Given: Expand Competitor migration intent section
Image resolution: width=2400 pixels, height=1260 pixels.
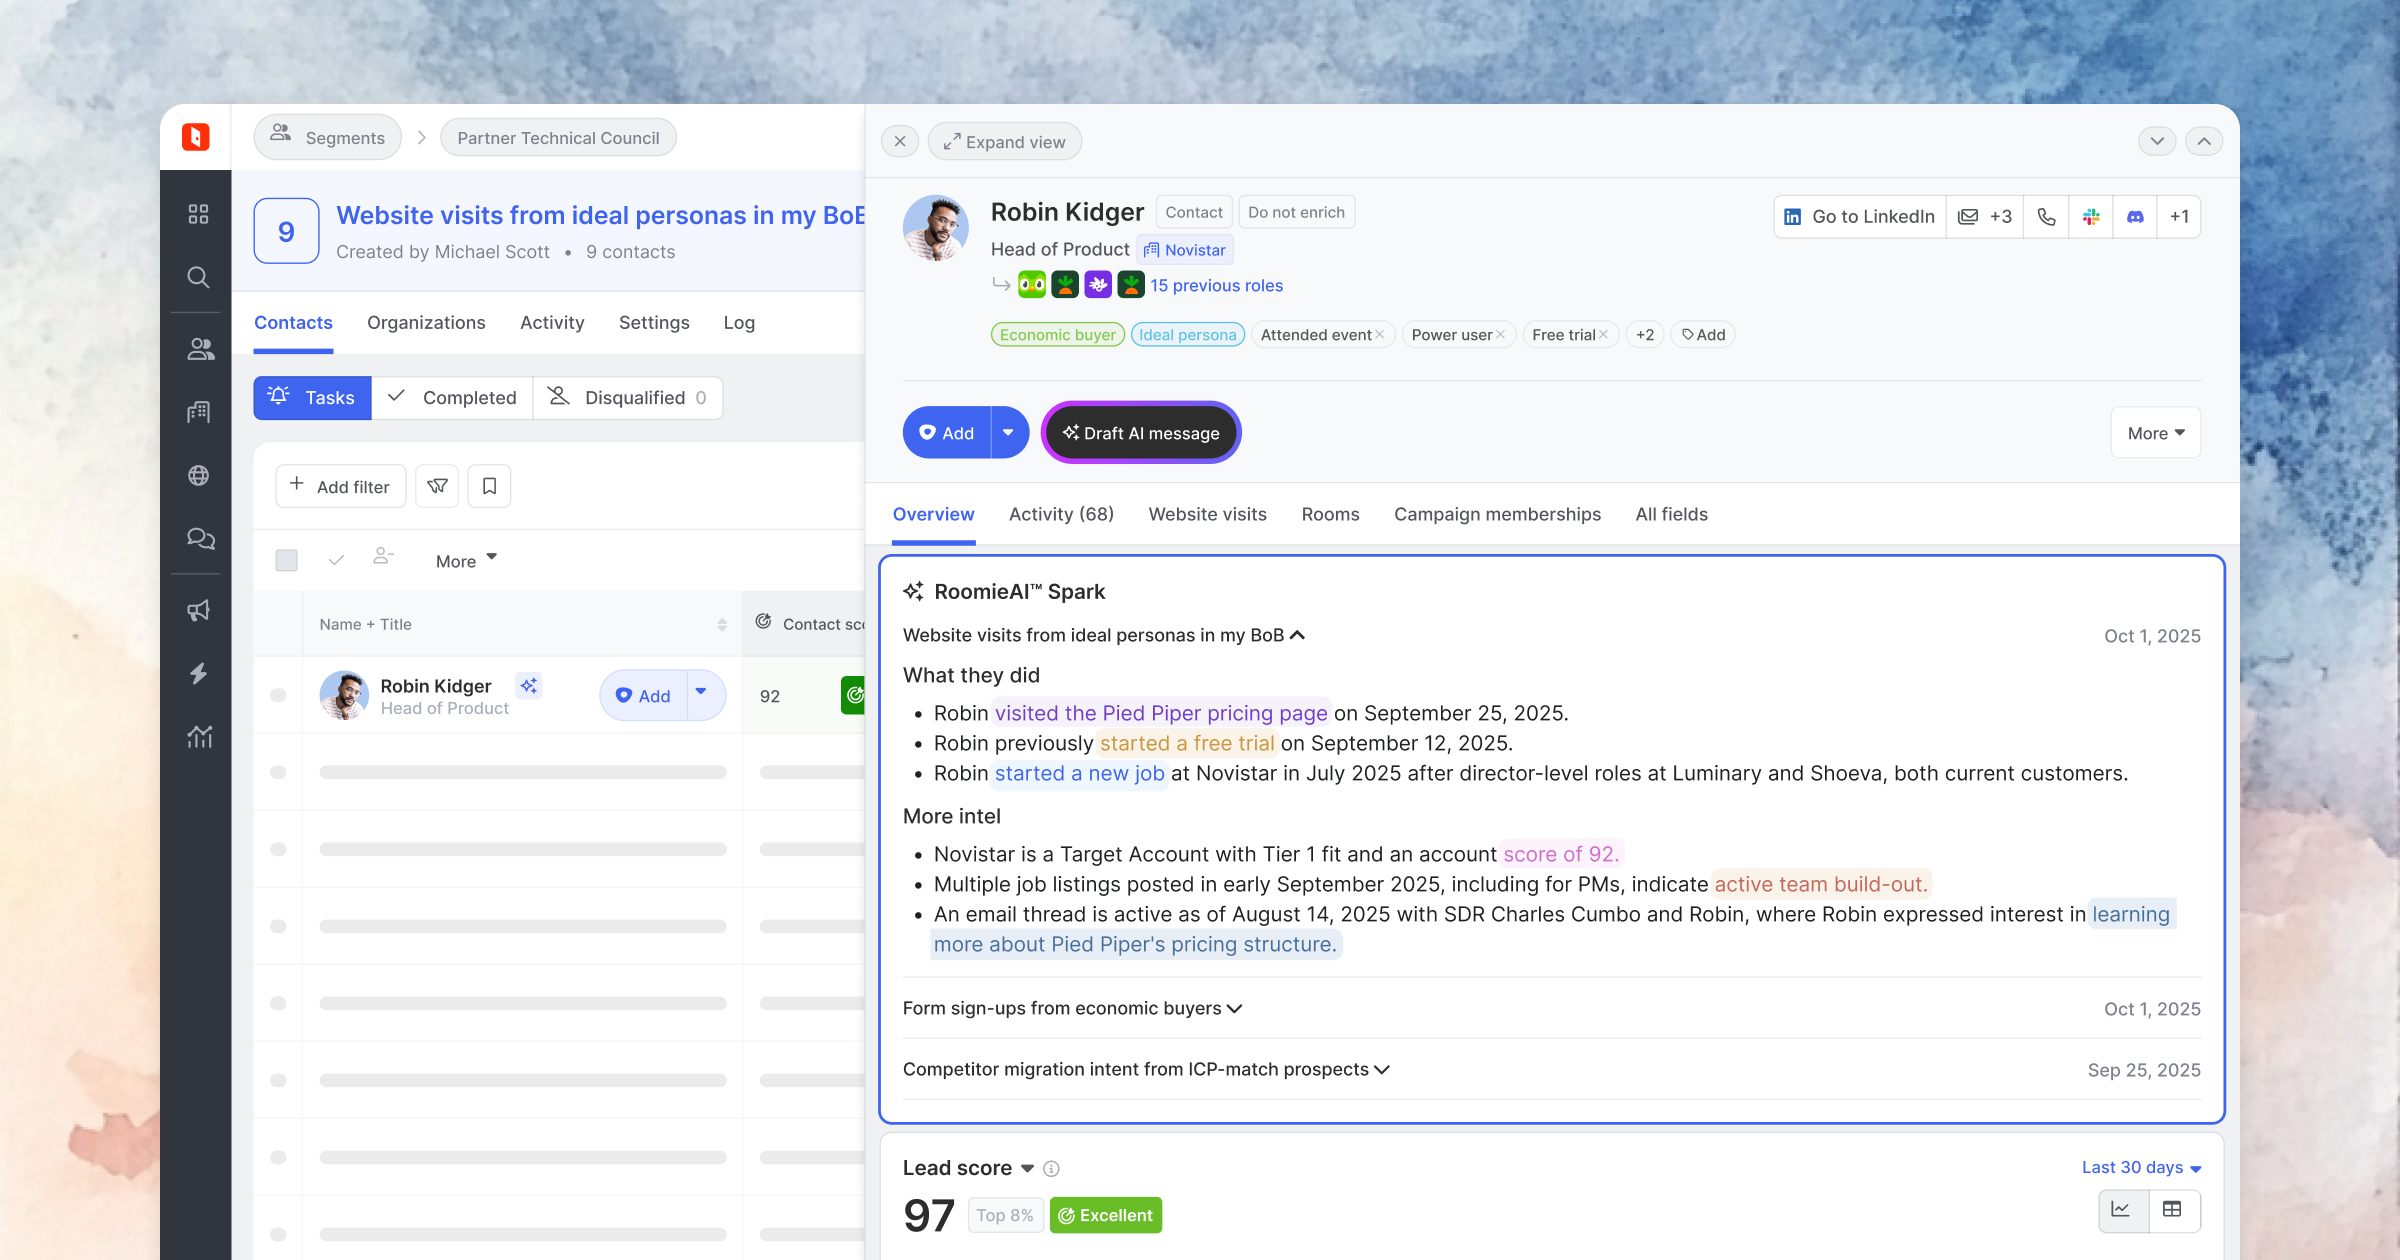Looking at the screenshot, I should (x=1146, y=1069).
